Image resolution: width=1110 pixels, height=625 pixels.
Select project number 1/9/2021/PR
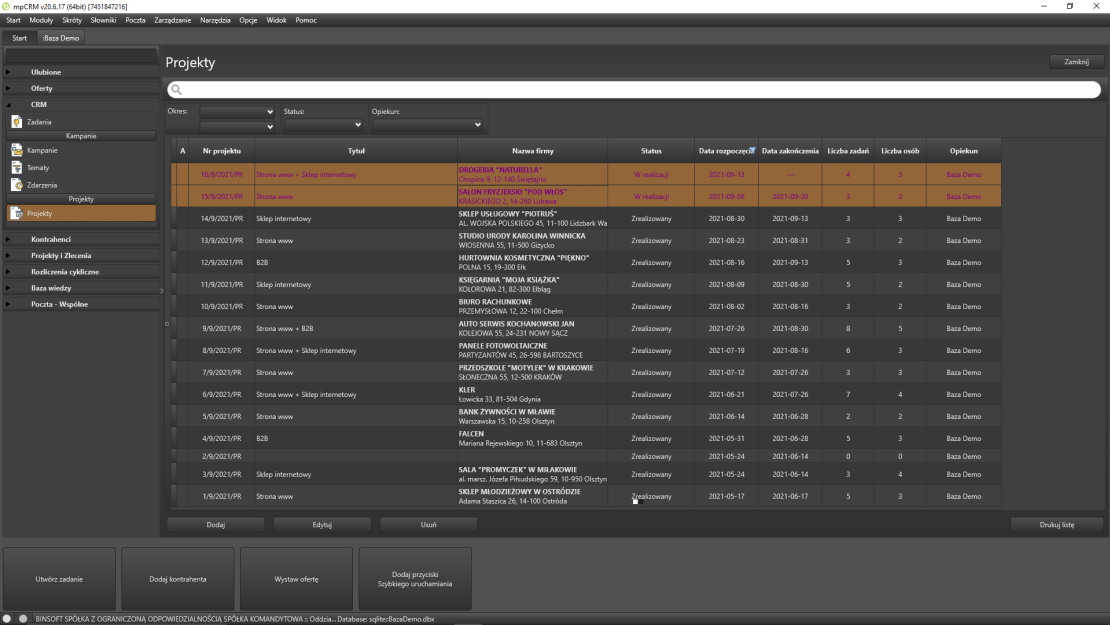222,497
